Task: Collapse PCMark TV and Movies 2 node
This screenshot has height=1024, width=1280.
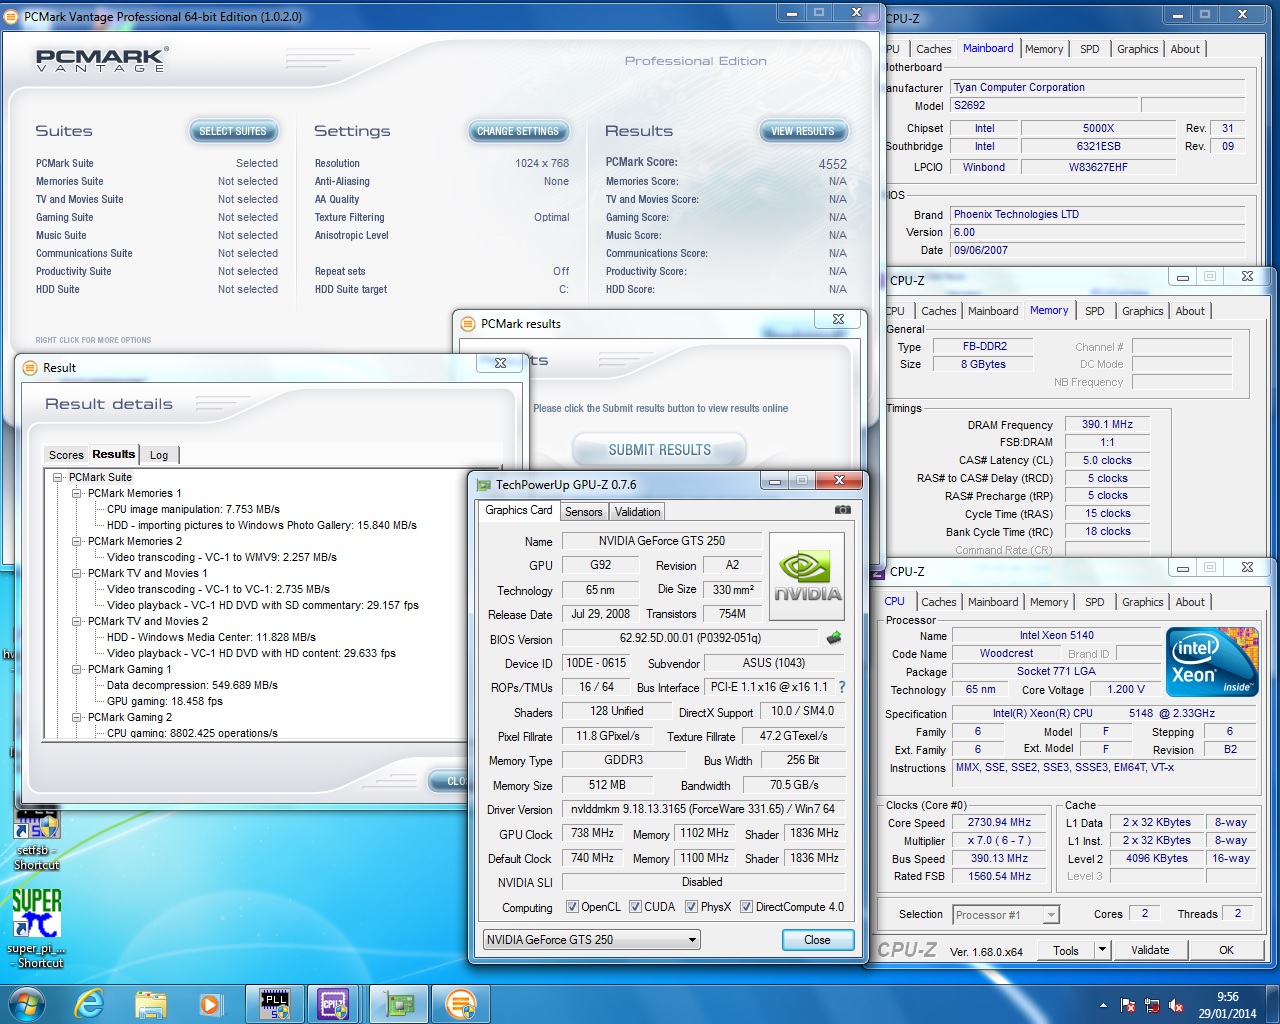Action: [77, 622]
